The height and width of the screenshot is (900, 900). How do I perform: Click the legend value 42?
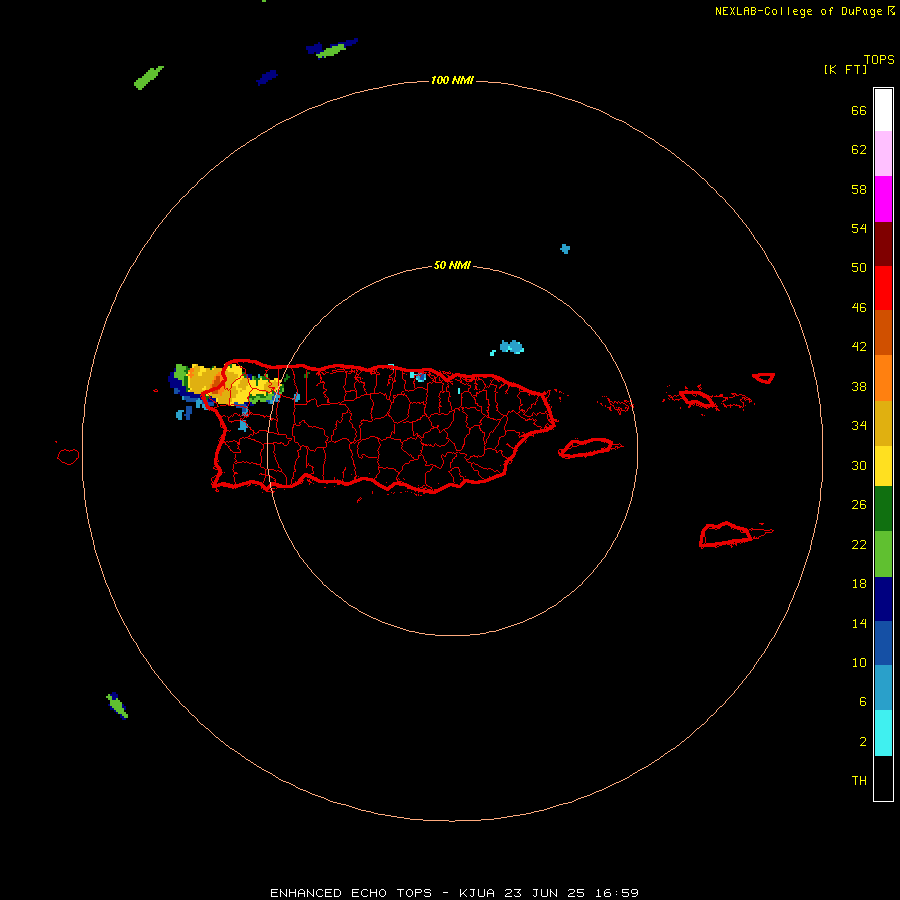(x=859, y=347)
